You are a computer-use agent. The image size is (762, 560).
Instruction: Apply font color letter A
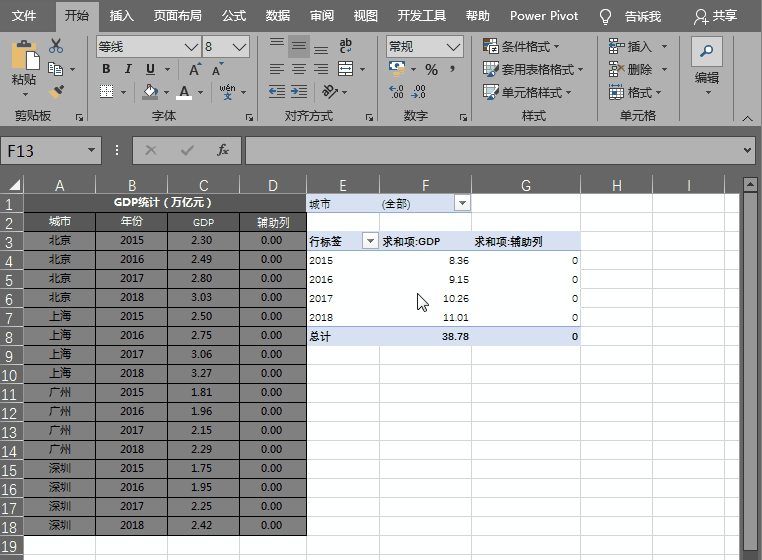click(184, 92)
